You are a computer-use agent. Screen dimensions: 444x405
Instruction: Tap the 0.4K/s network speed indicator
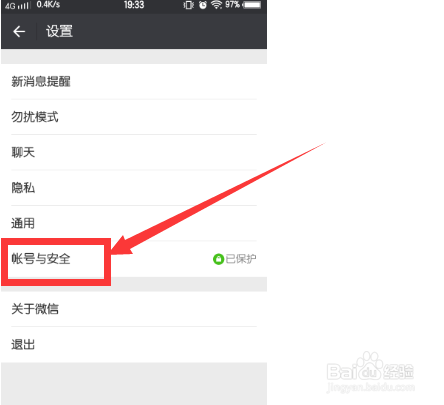(48, 5)
